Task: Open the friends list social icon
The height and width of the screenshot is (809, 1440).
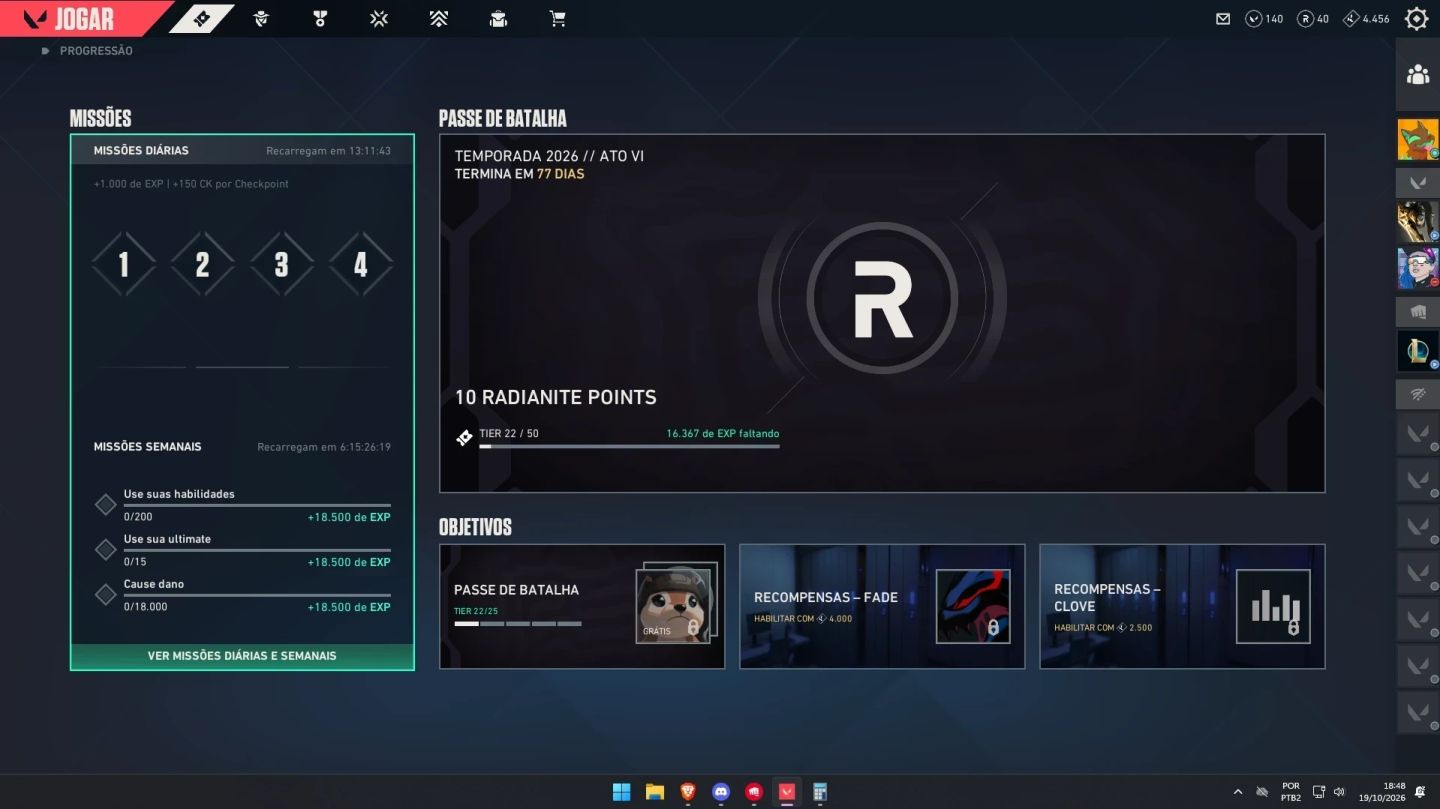Action: pyautogui.click(x=1418, y=74)
